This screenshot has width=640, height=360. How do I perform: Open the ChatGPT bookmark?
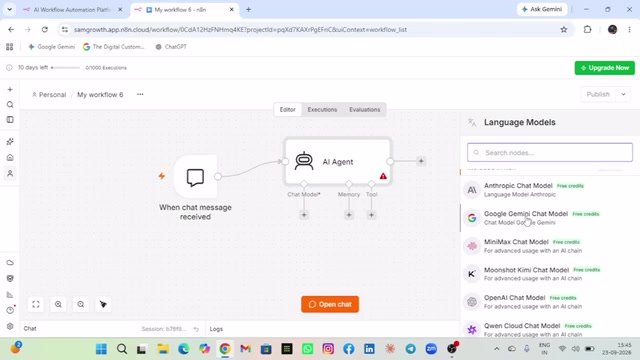171,47
